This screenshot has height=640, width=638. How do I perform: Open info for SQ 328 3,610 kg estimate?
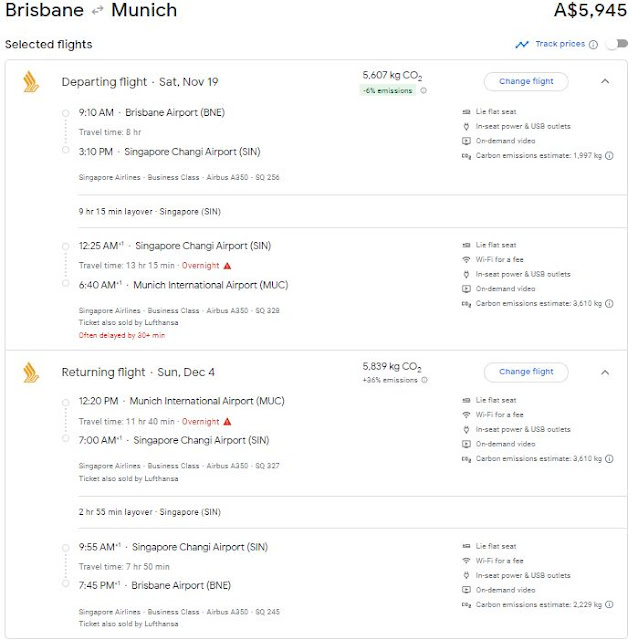pos(609,303)
